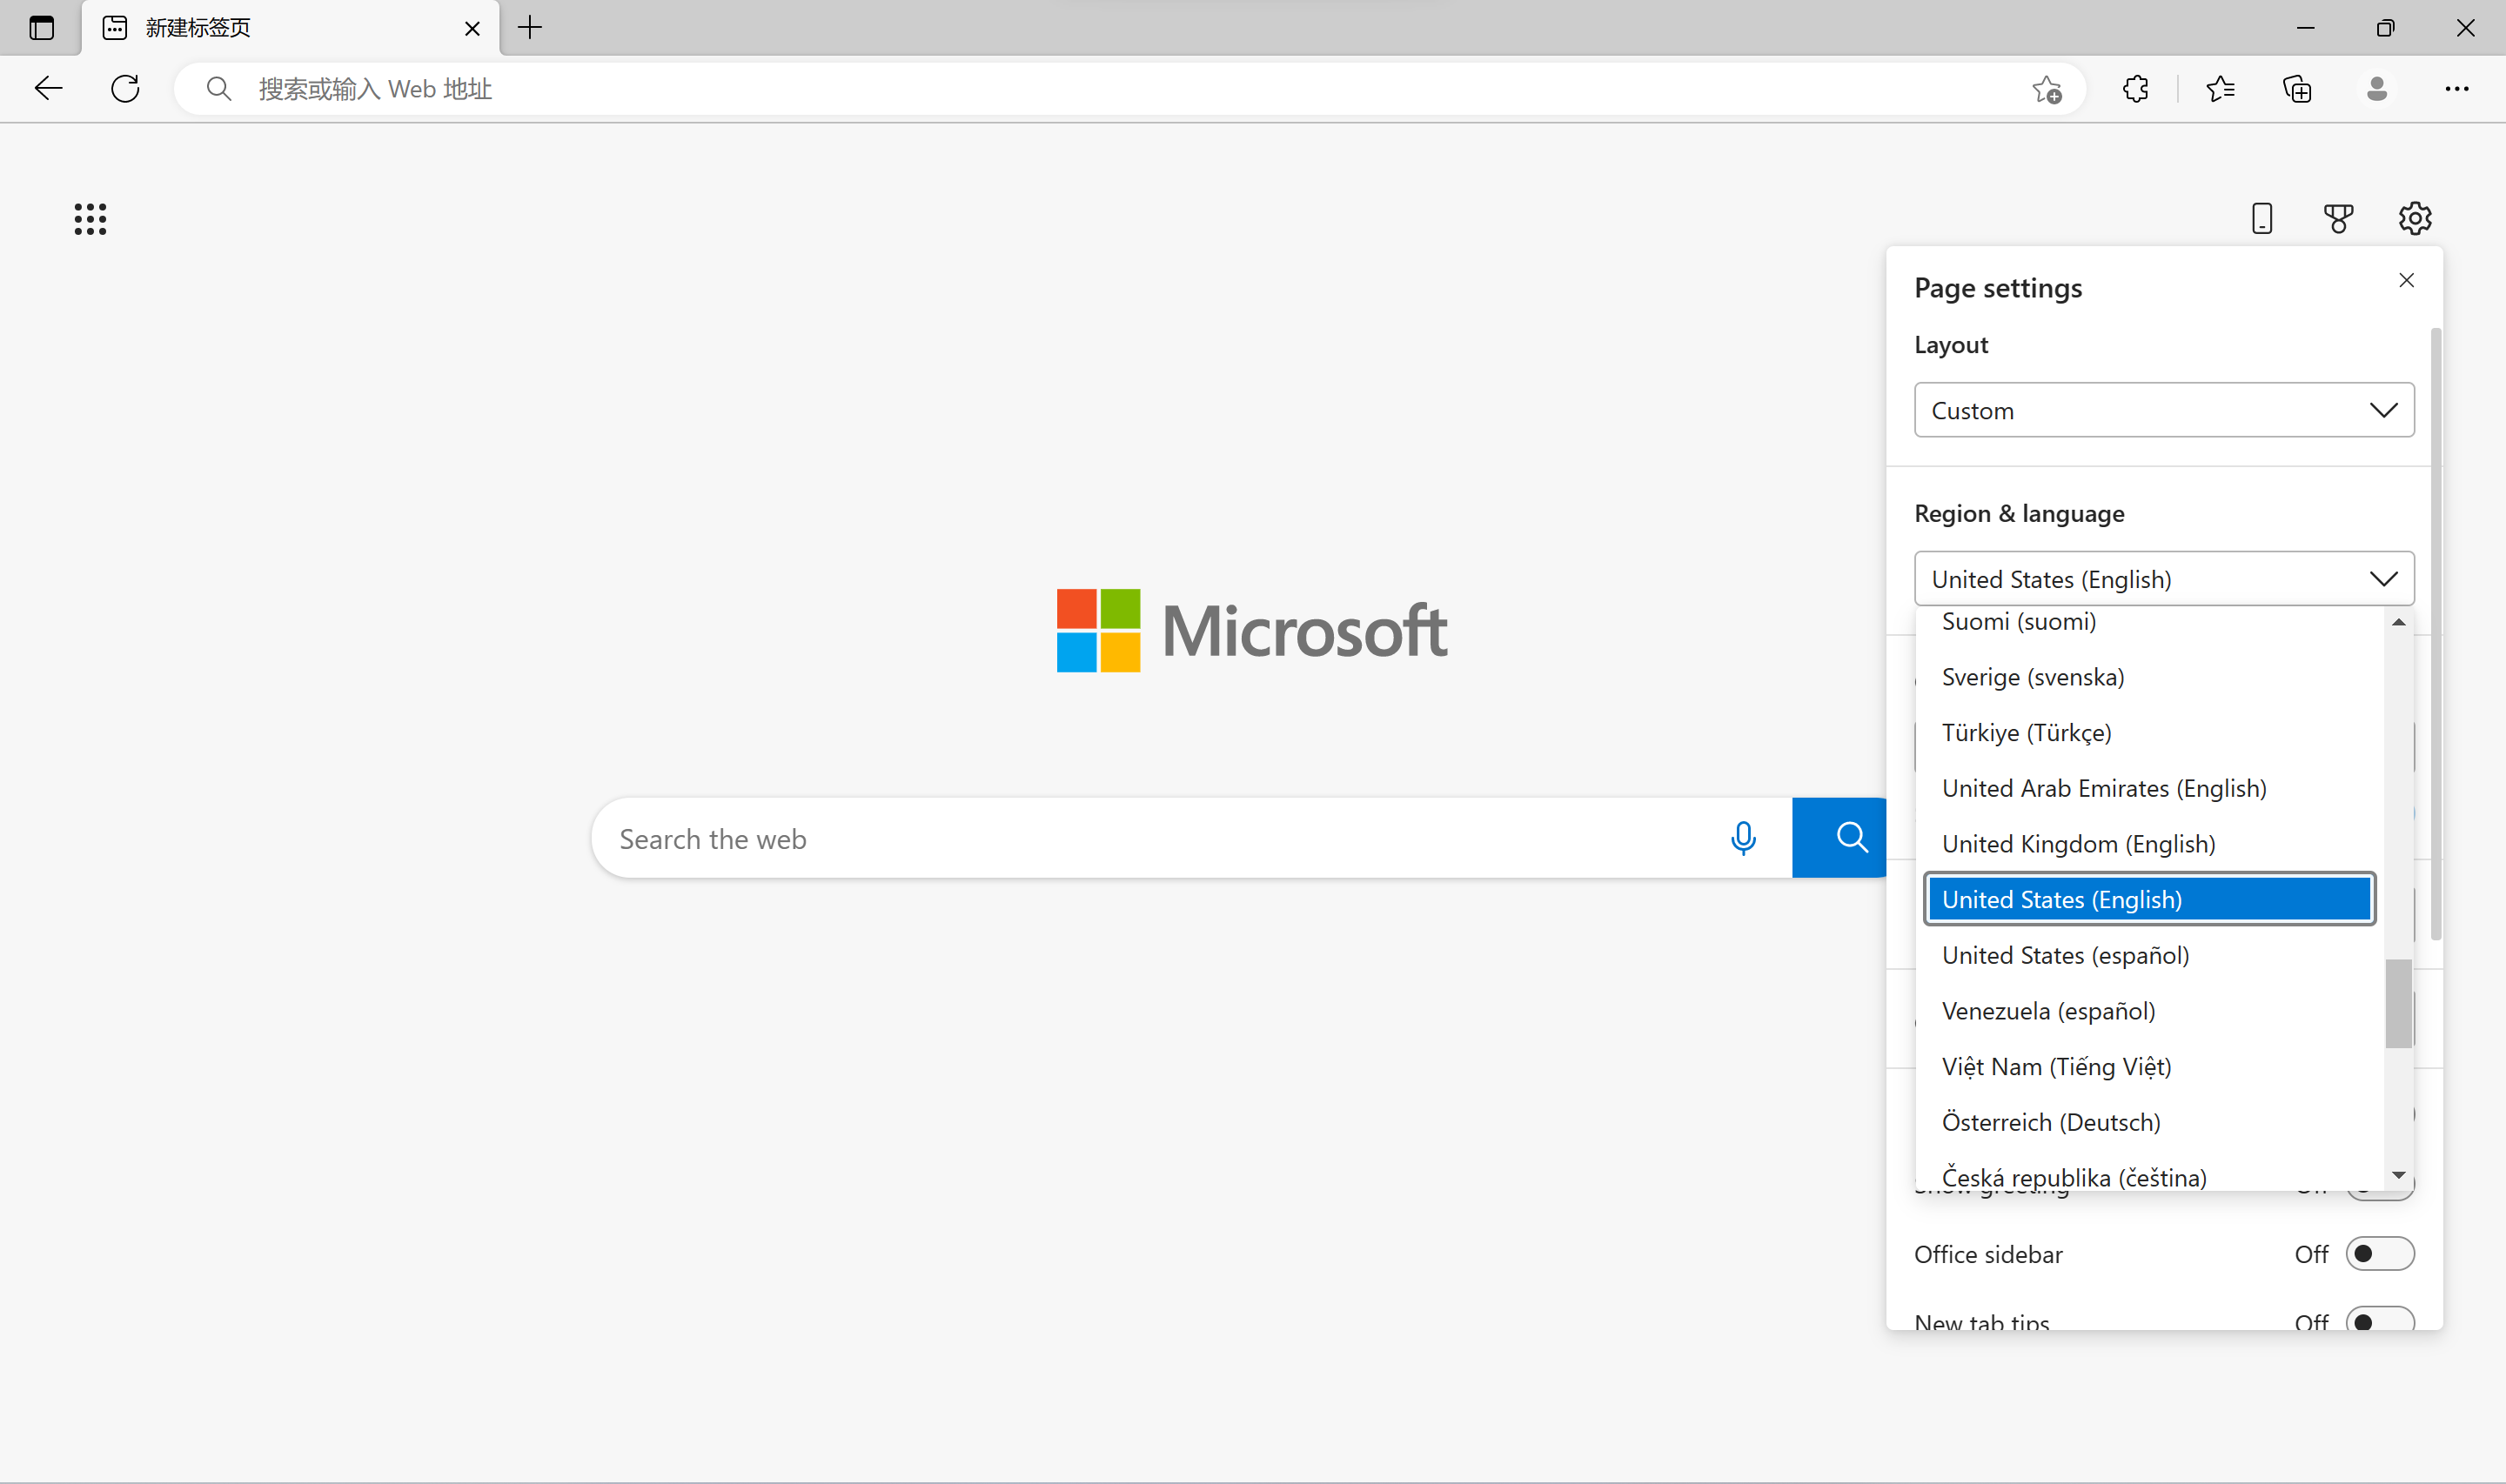This screenshot has height=1484, width=2506.
Task: Add this page to favorites star icon
Action: 2047,90
